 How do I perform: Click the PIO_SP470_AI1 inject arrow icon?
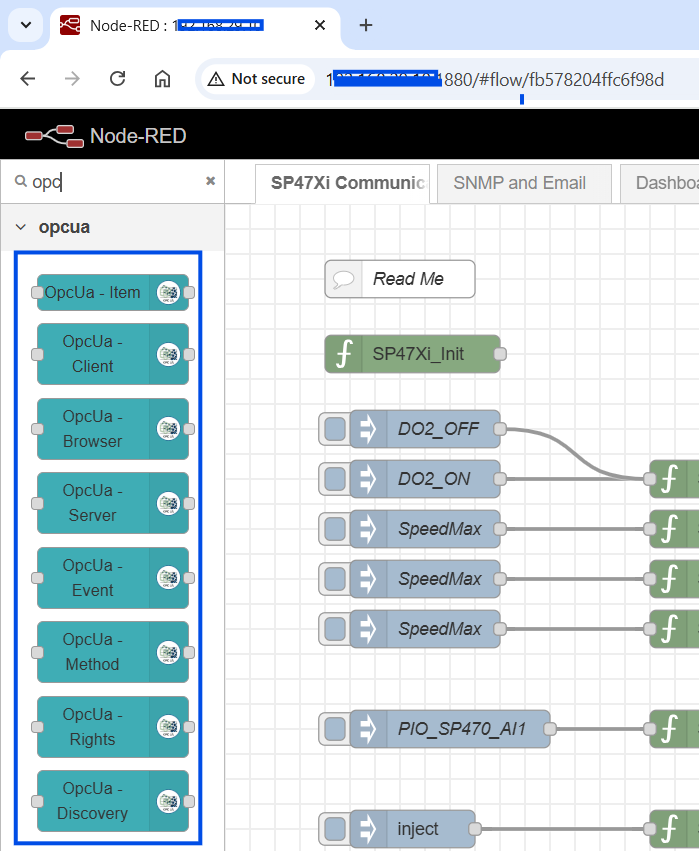coord(368,729)
